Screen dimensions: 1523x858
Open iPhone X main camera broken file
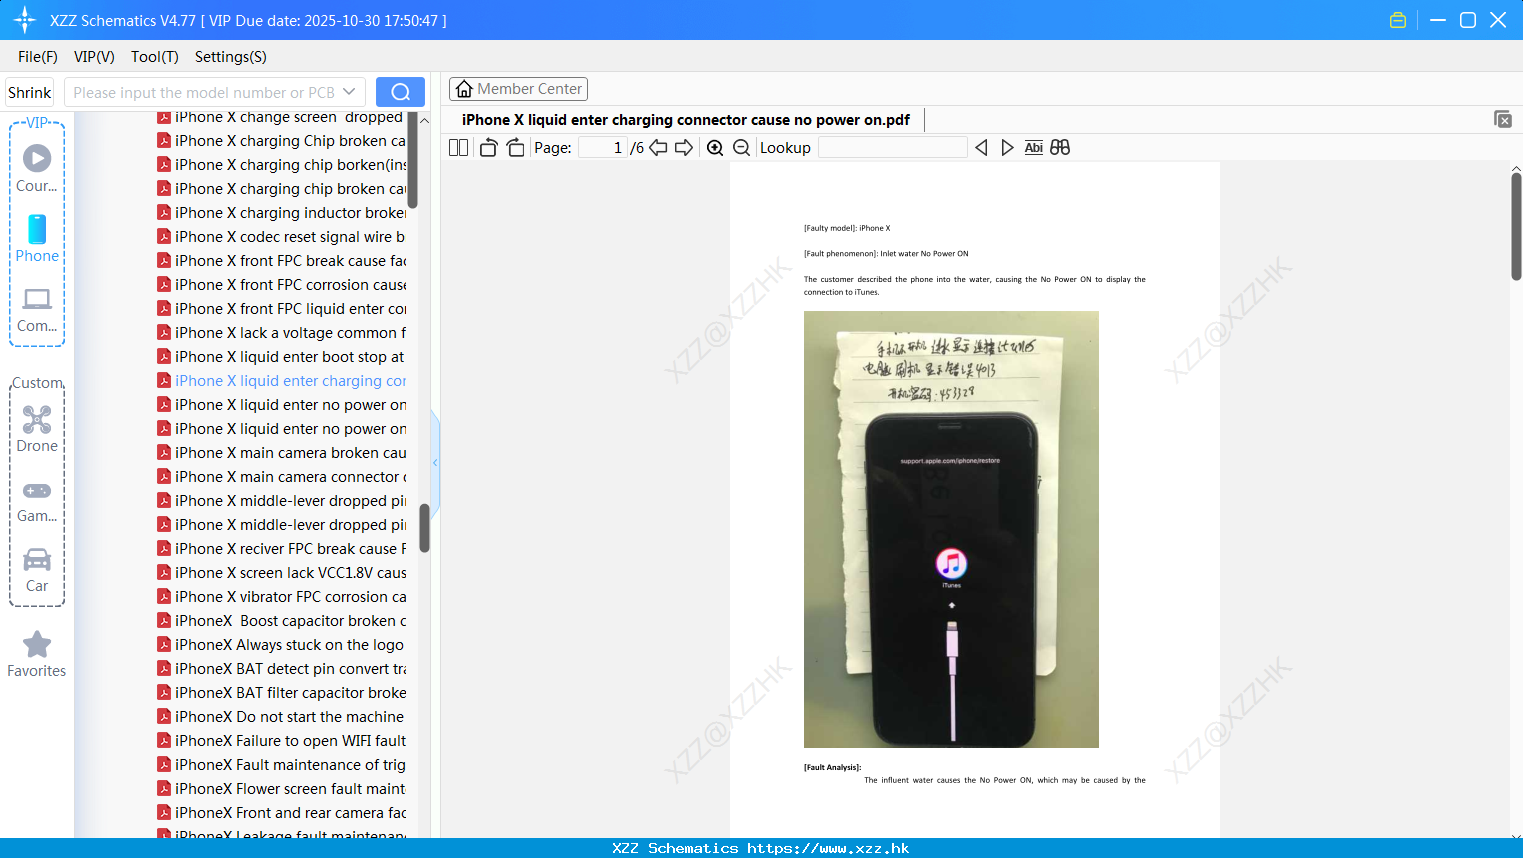(x=282, y=453)
